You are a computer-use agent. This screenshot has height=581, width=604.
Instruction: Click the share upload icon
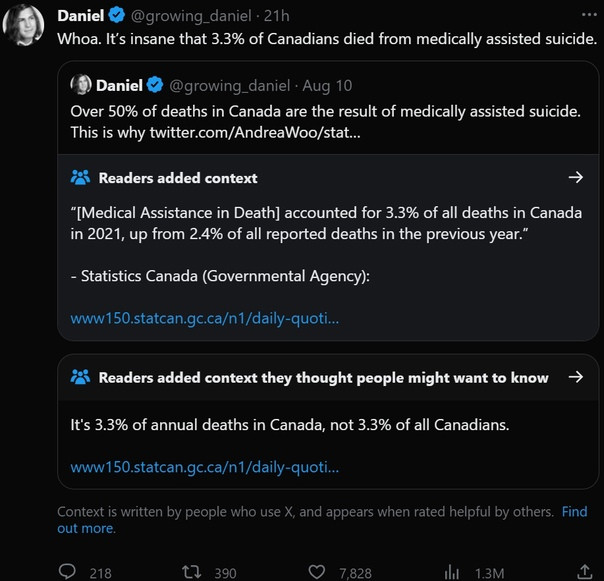584,572
